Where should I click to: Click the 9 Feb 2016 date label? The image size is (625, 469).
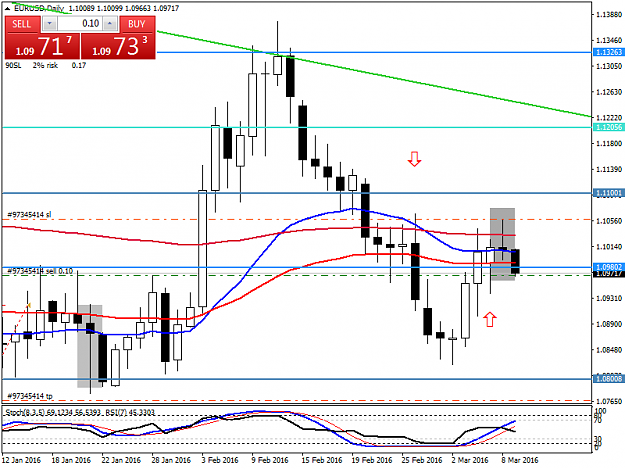pyautogui.click(x=270, y=460)
